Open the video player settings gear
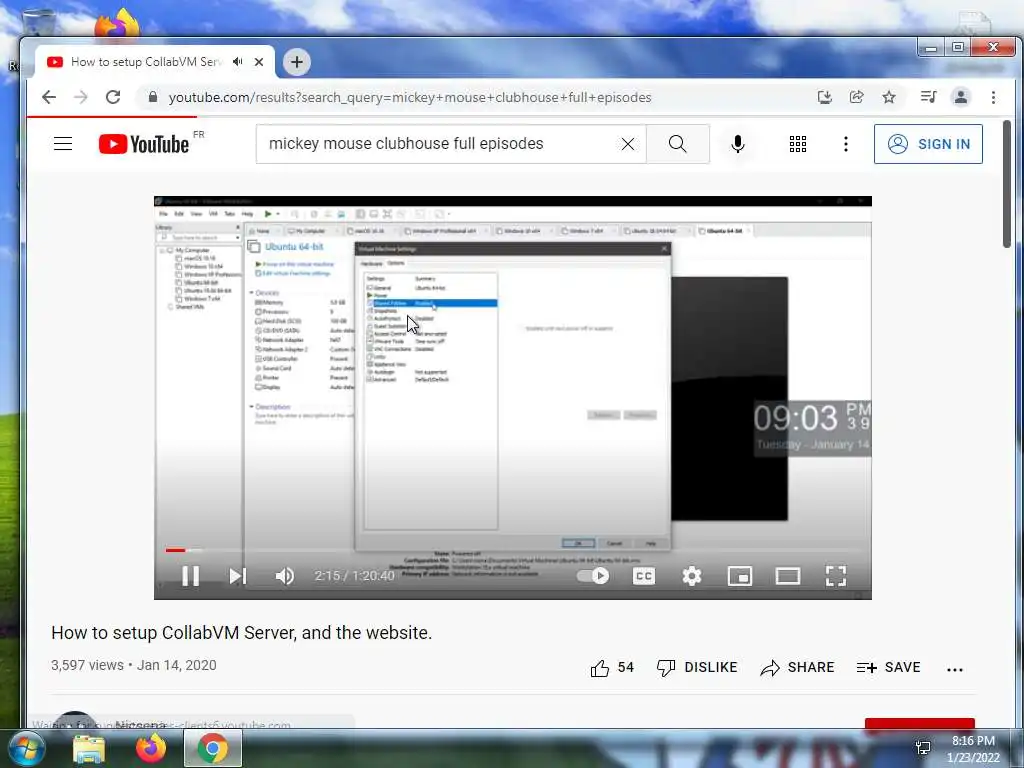 pos(692,575)
